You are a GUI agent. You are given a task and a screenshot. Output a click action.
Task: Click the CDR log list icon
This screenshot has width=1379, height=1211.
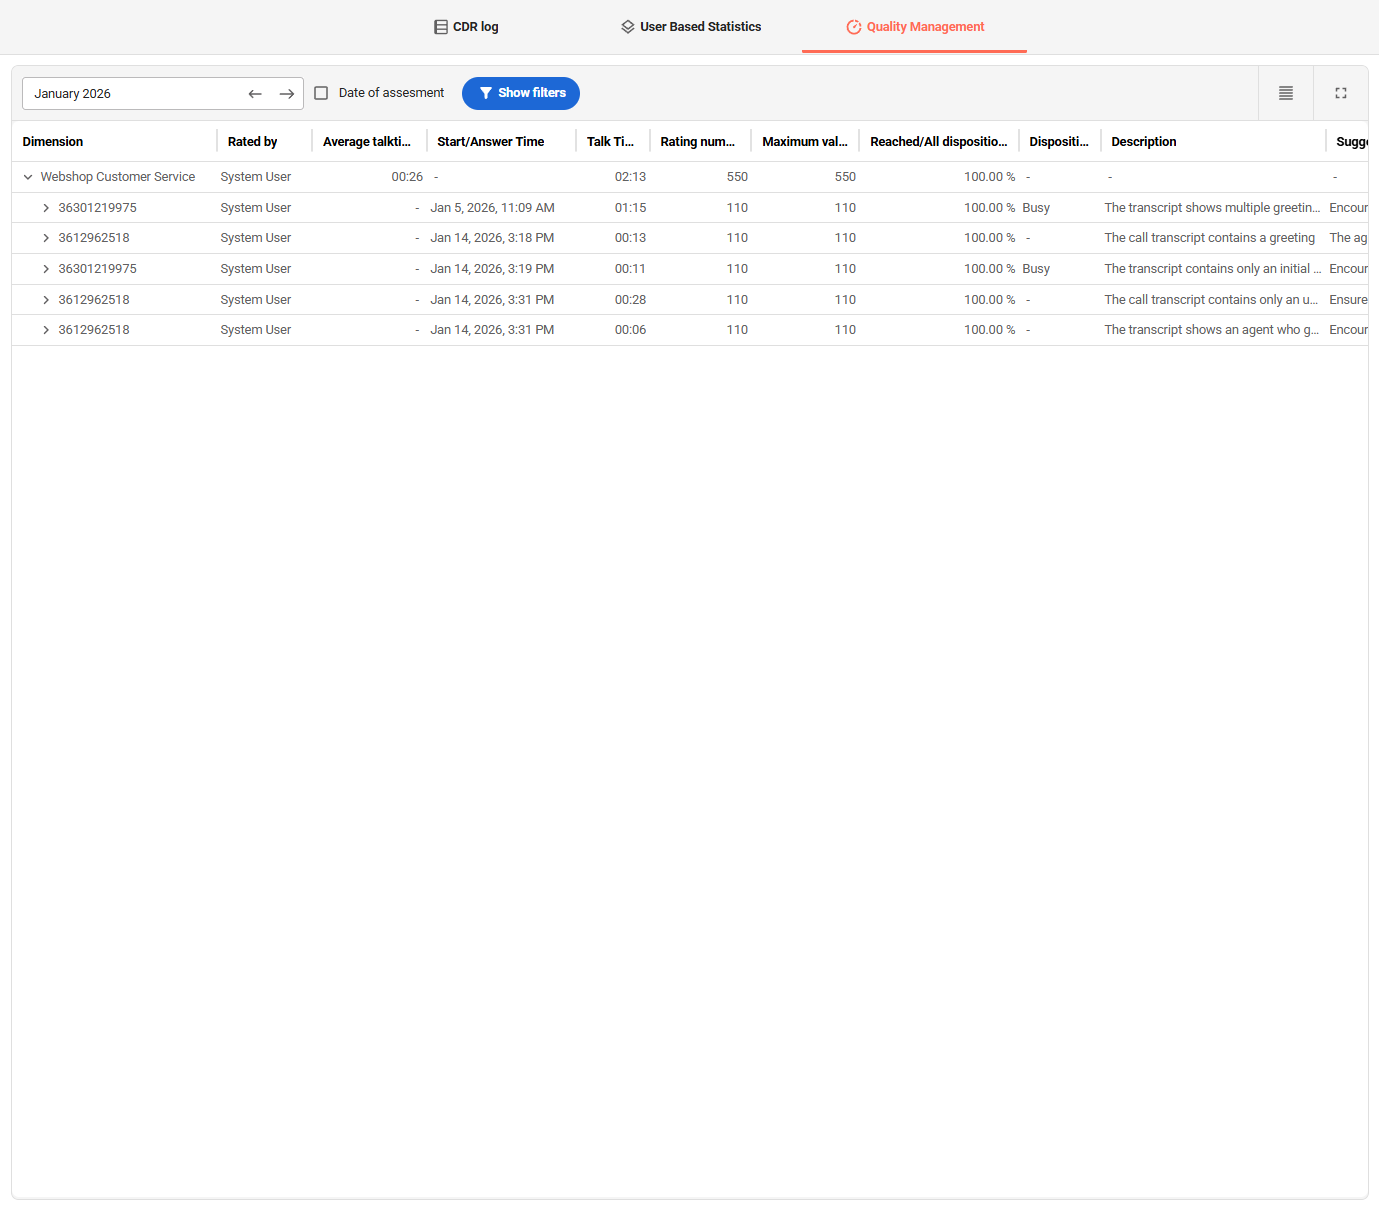[x=441, y=27]
